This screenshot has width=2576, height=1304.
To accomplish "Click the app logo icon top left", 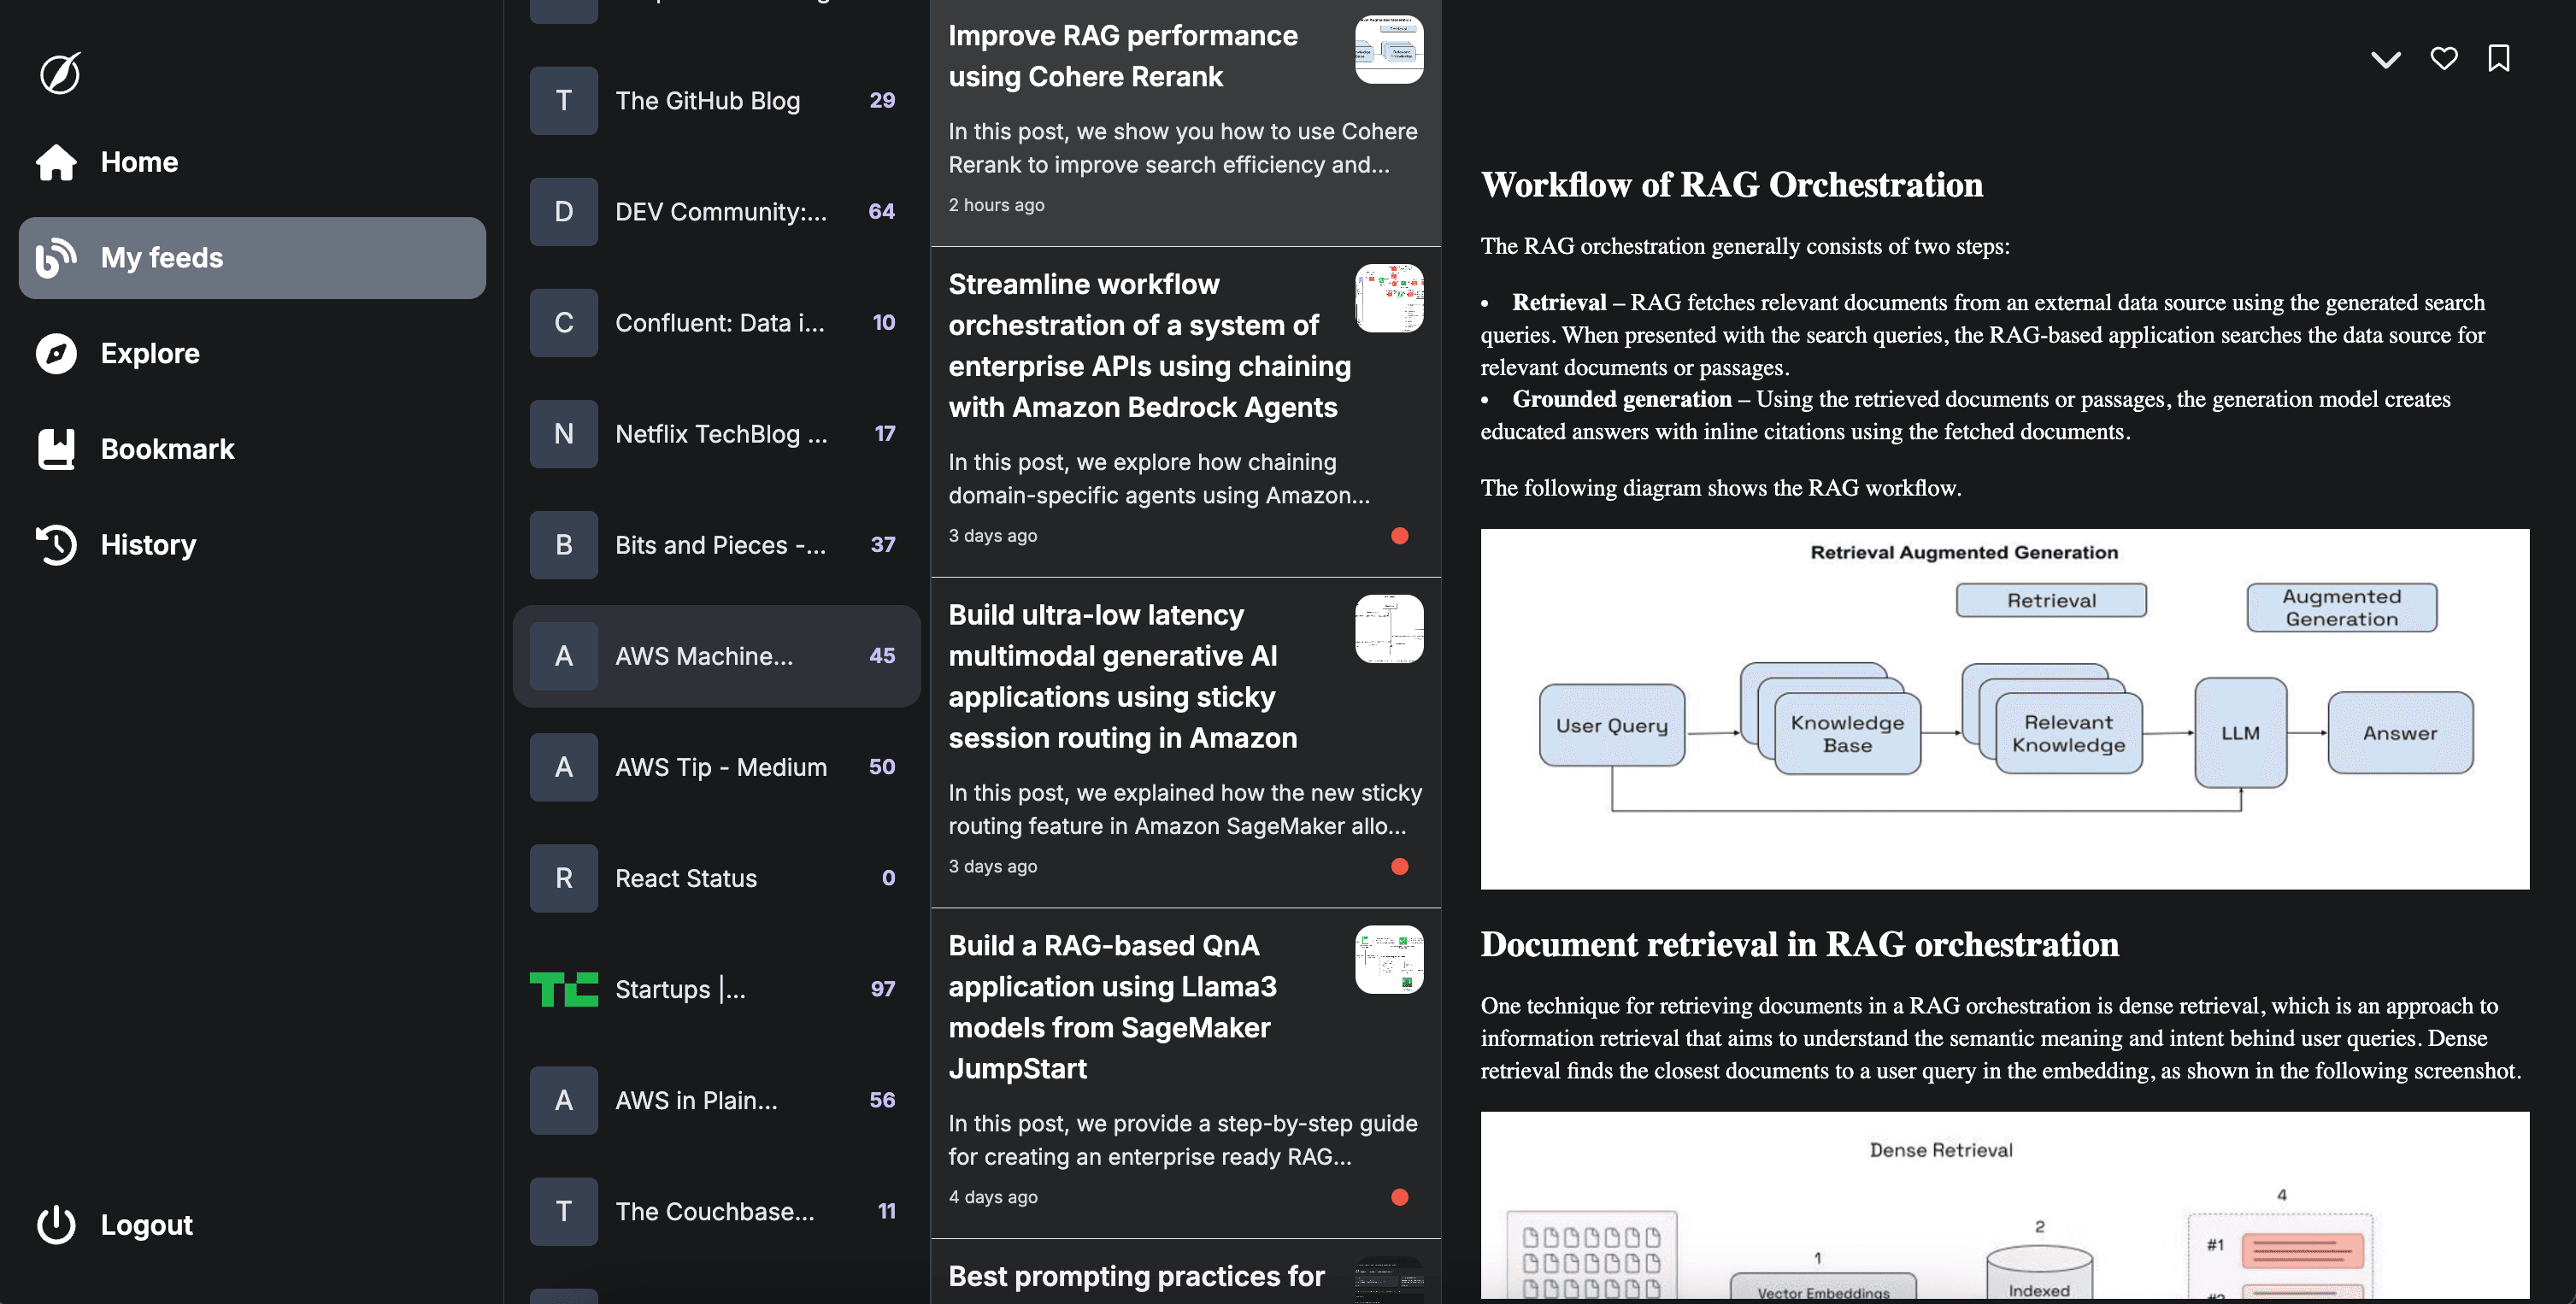I will [58, 72].
